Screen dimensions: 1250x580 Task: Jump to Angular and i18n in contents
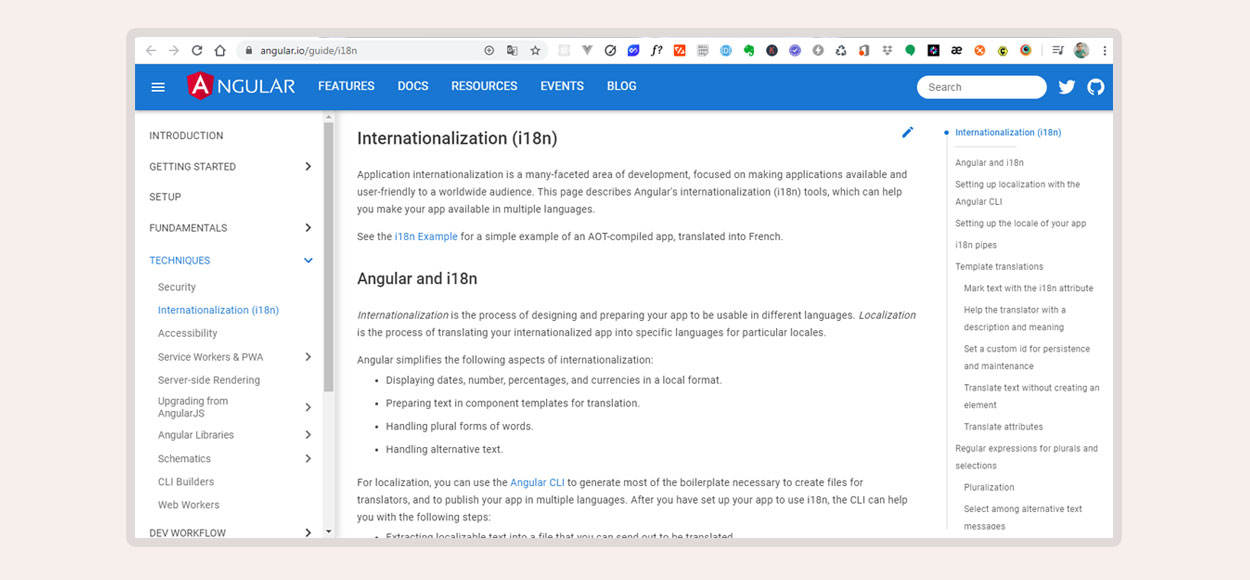[x=989, y=163]
